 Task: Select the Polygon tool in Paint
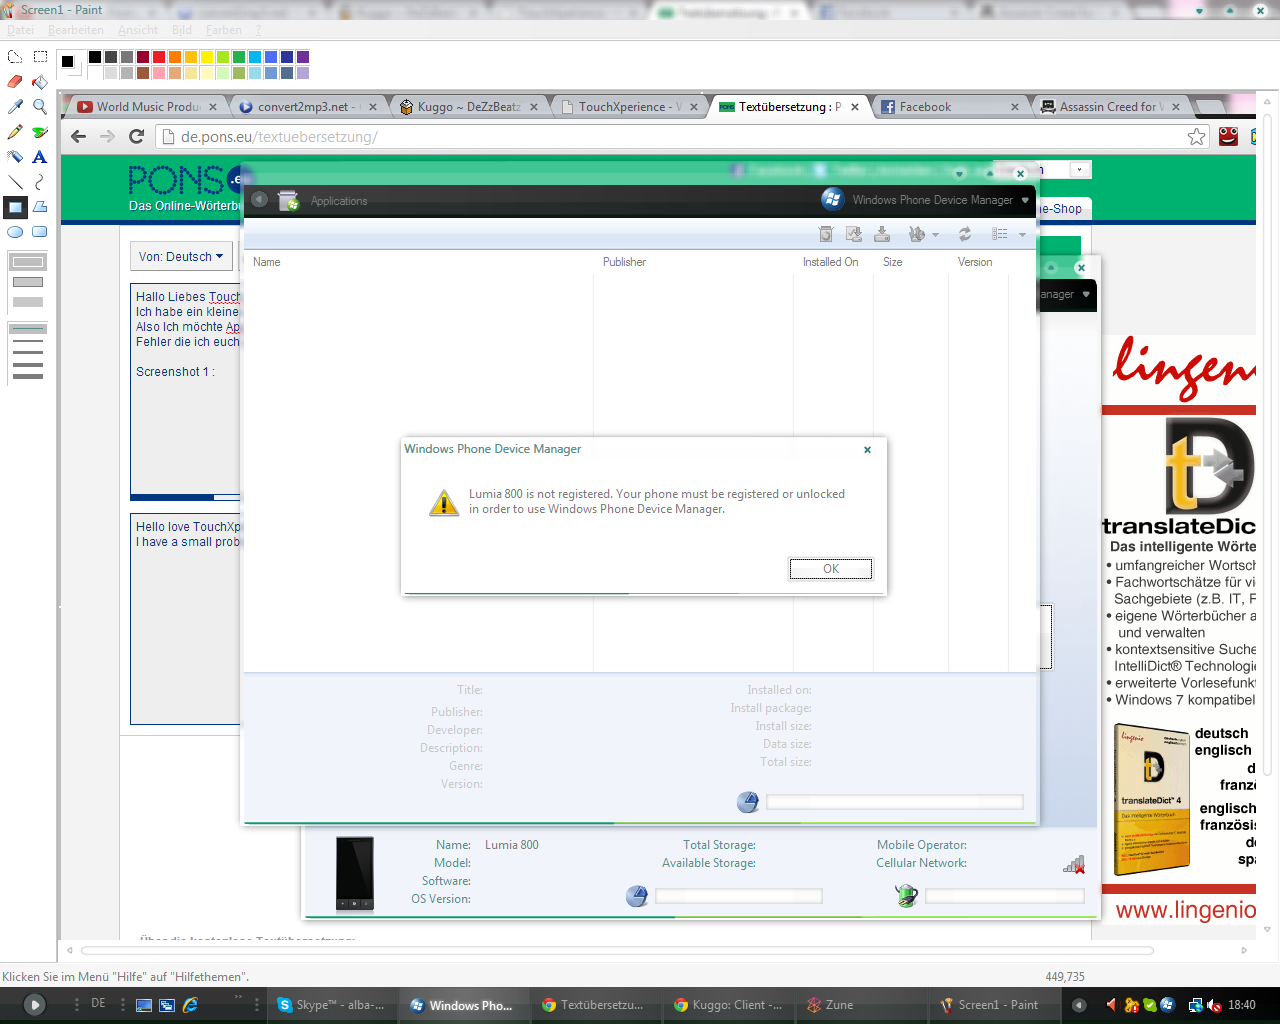coord(40,207)
